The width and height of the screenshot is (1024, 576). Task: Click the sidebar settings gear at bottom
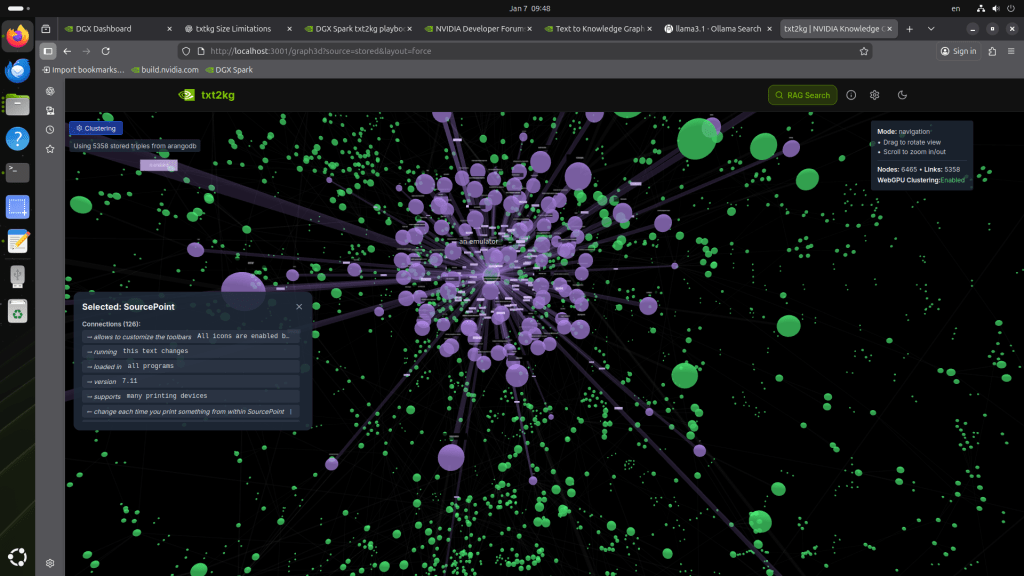(x=50, y=563)
